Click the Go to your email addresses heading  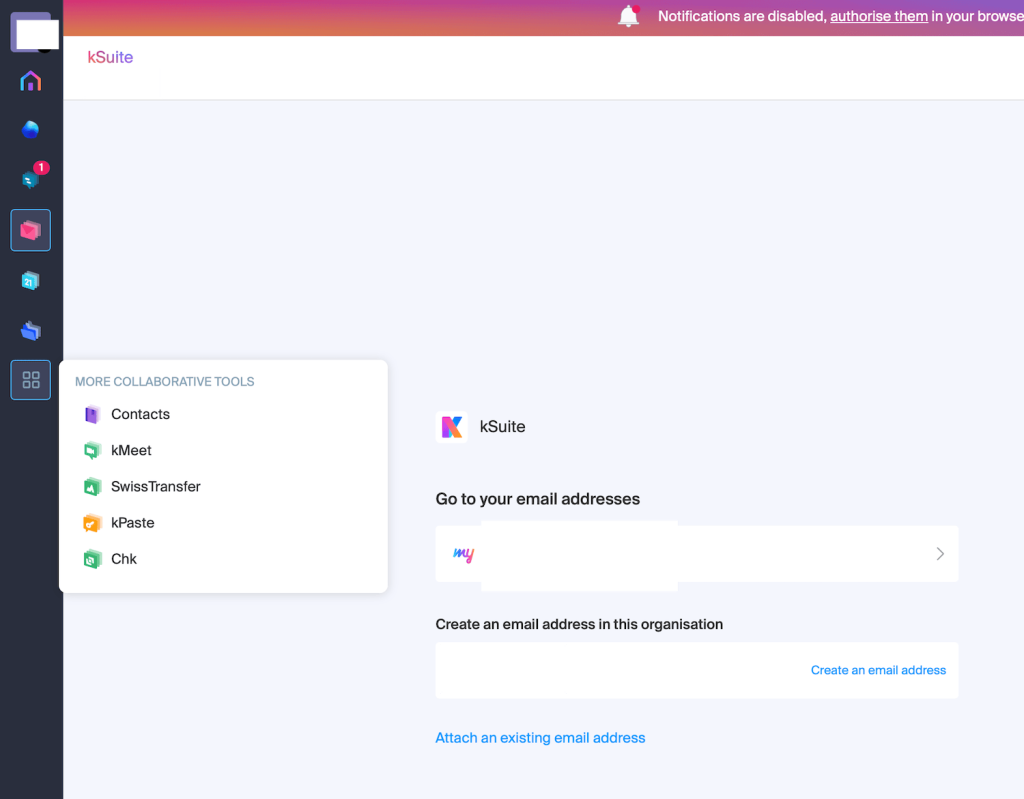(x=537, y=499)
